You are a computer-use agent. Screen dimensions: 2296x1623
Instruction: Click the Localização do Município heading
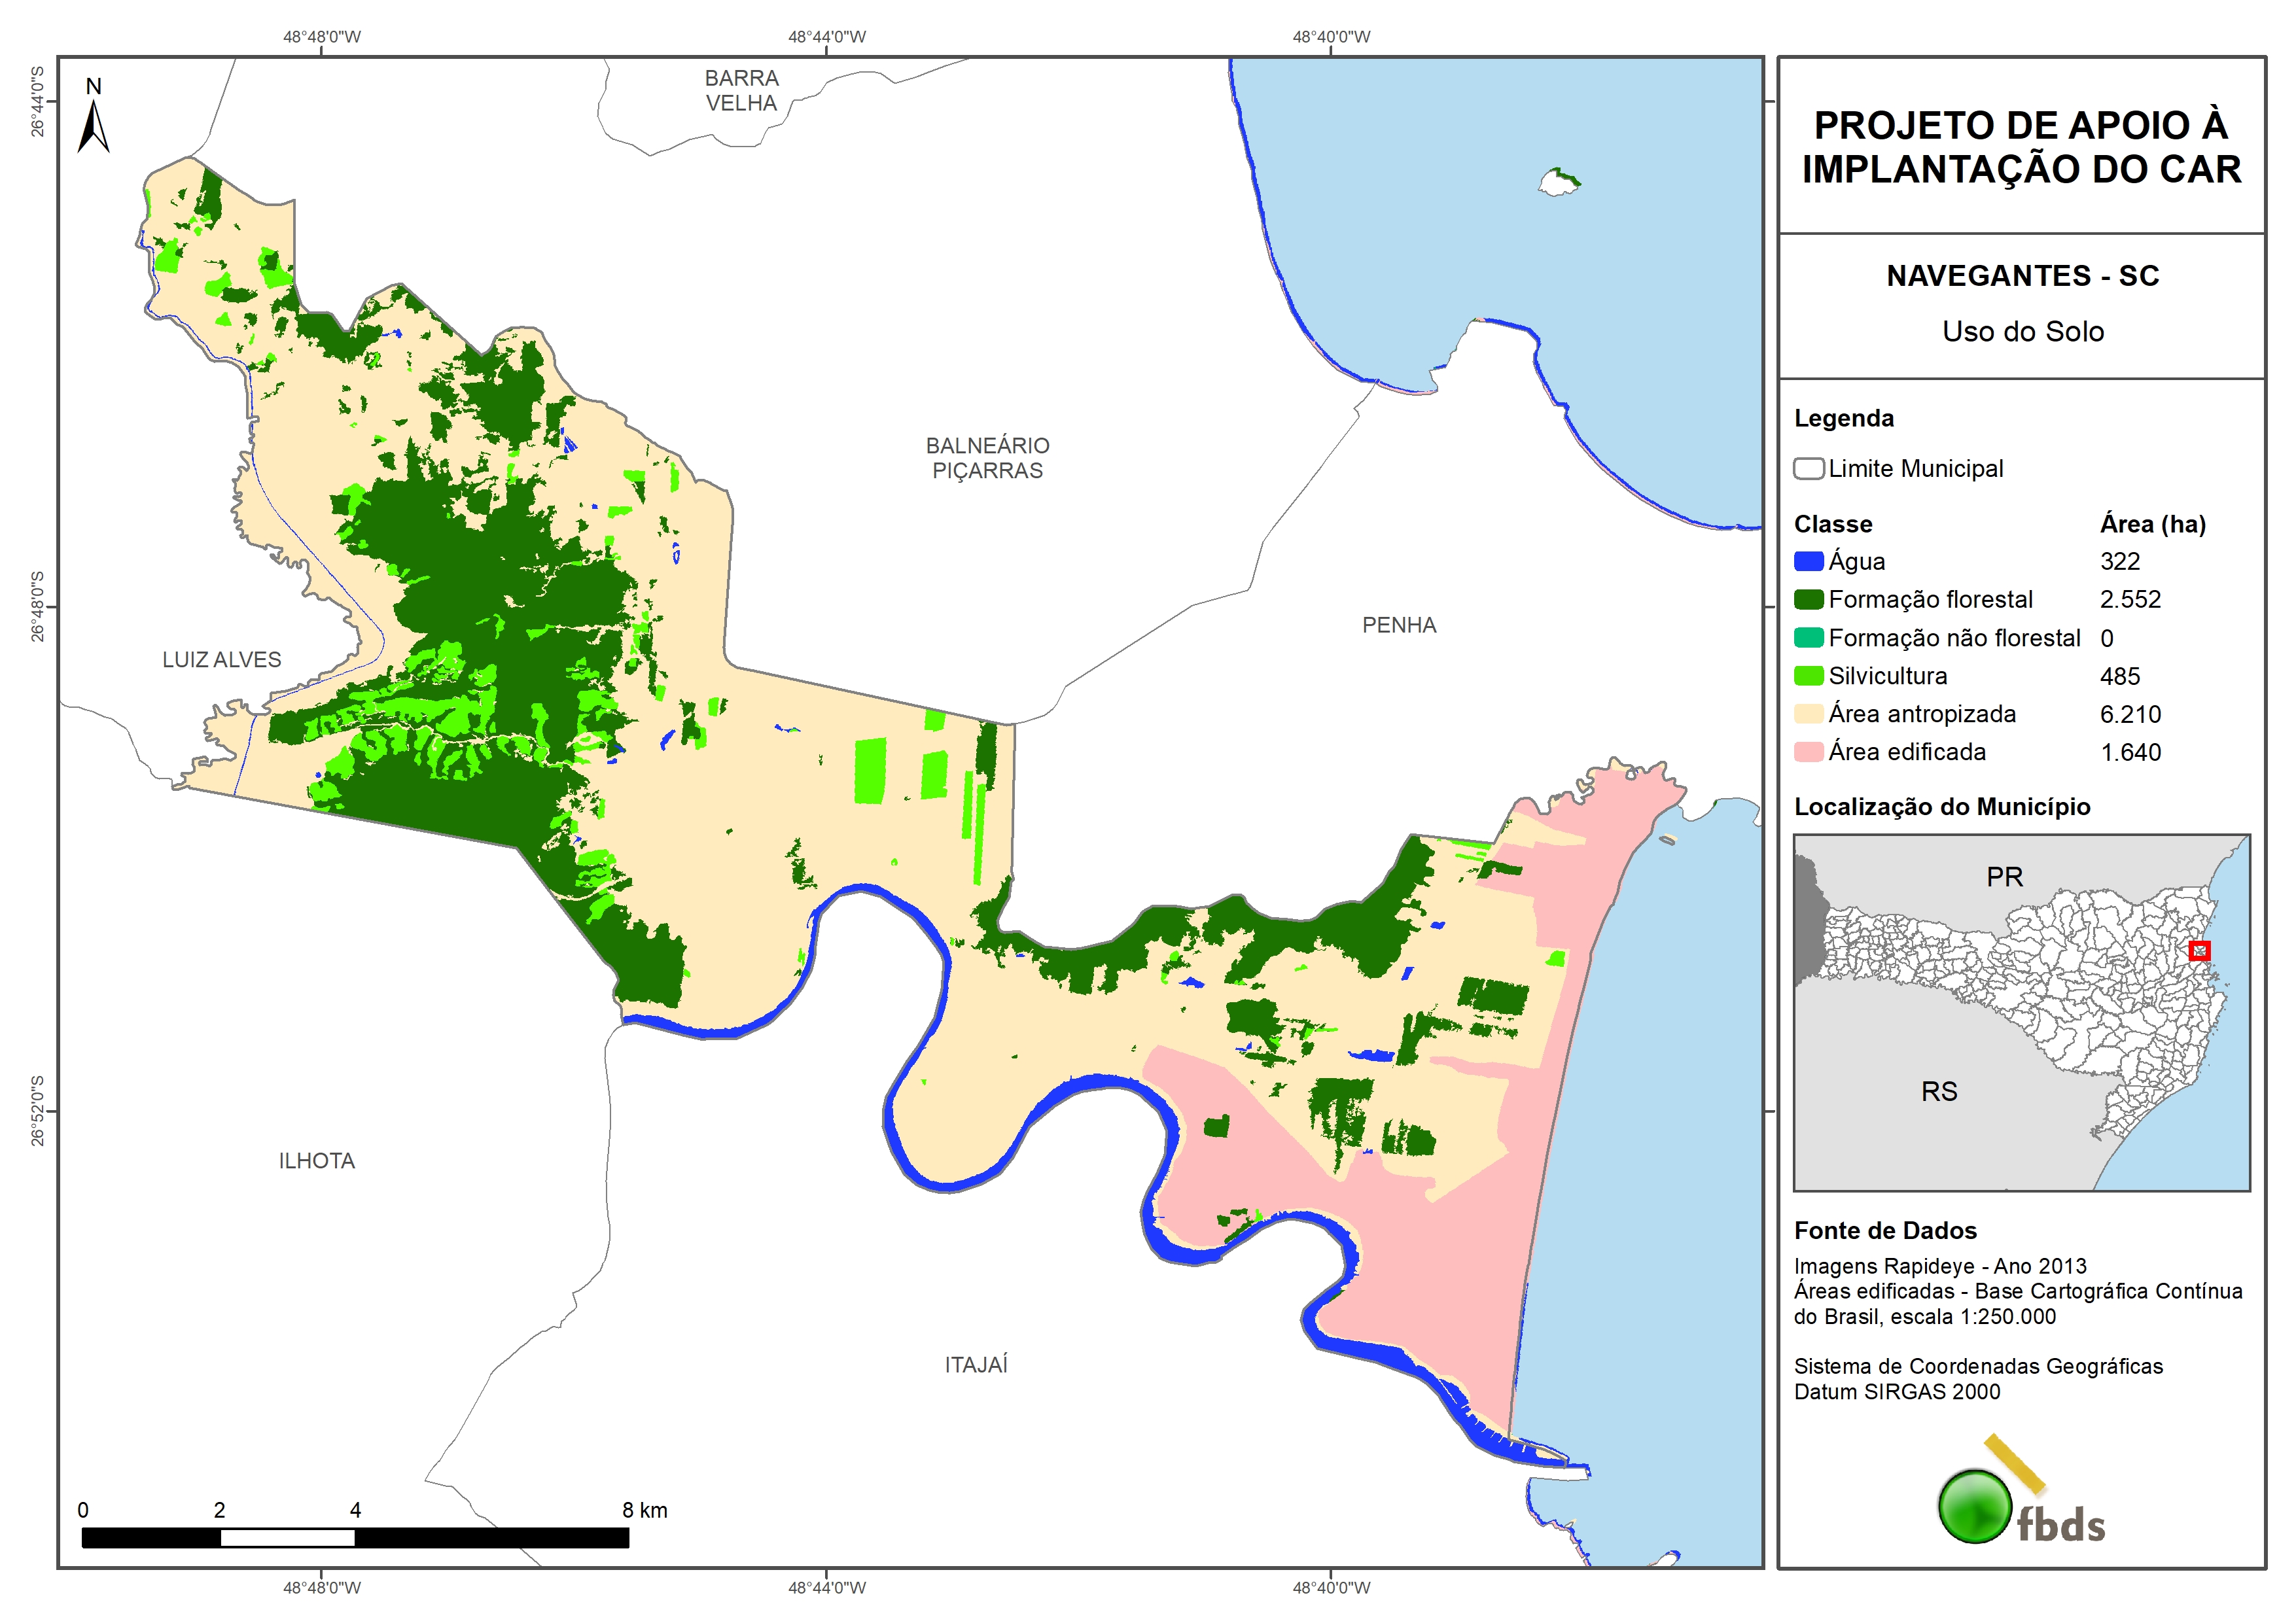point(1941,807)
